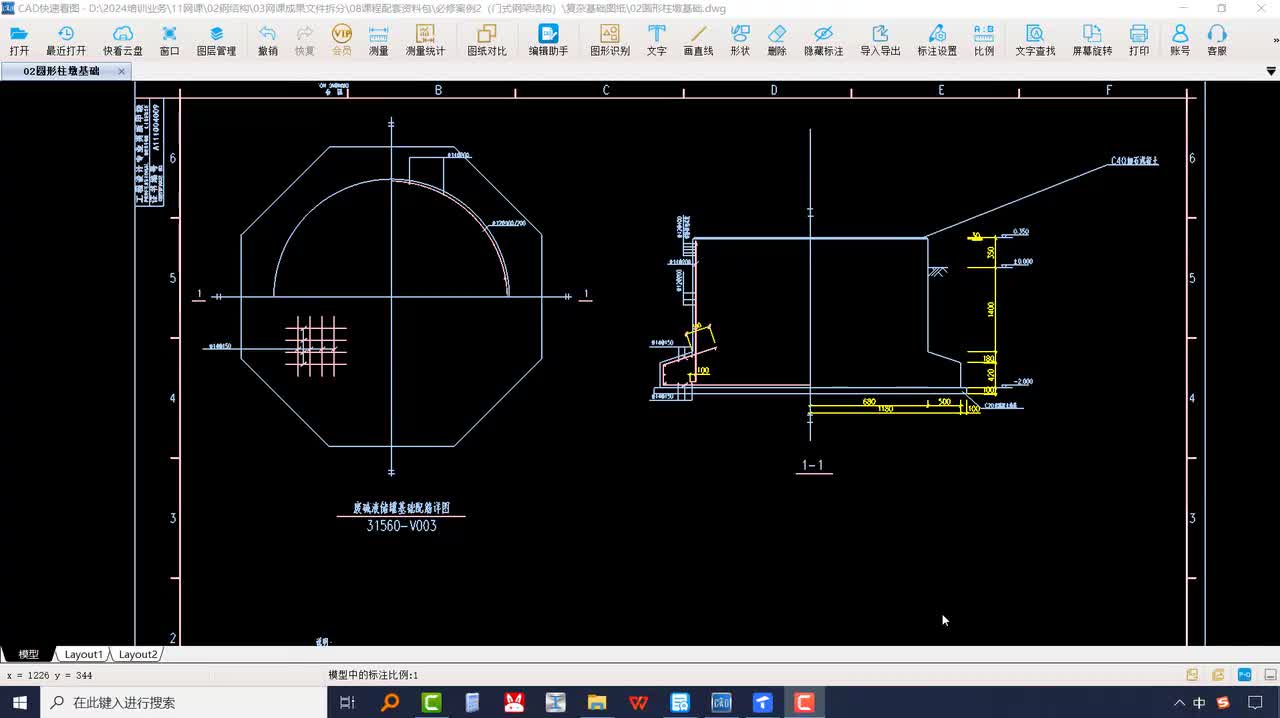This screenshot has width=1280, height=718.
Task: Open 编辑助手 edit assistant
Action: pos(548,41)
